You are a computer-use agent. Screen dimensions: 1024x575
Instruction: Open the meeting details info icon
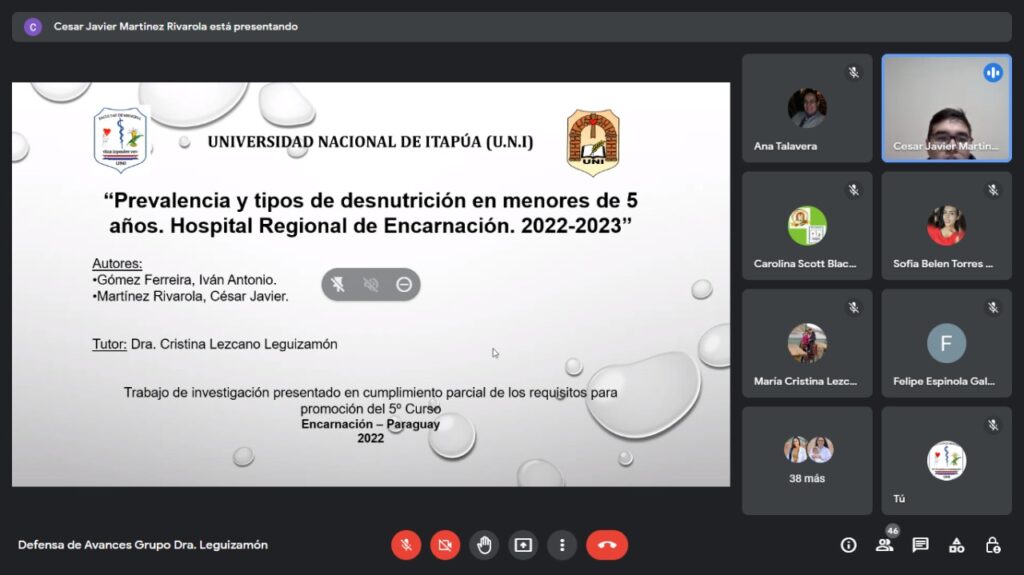848,545
